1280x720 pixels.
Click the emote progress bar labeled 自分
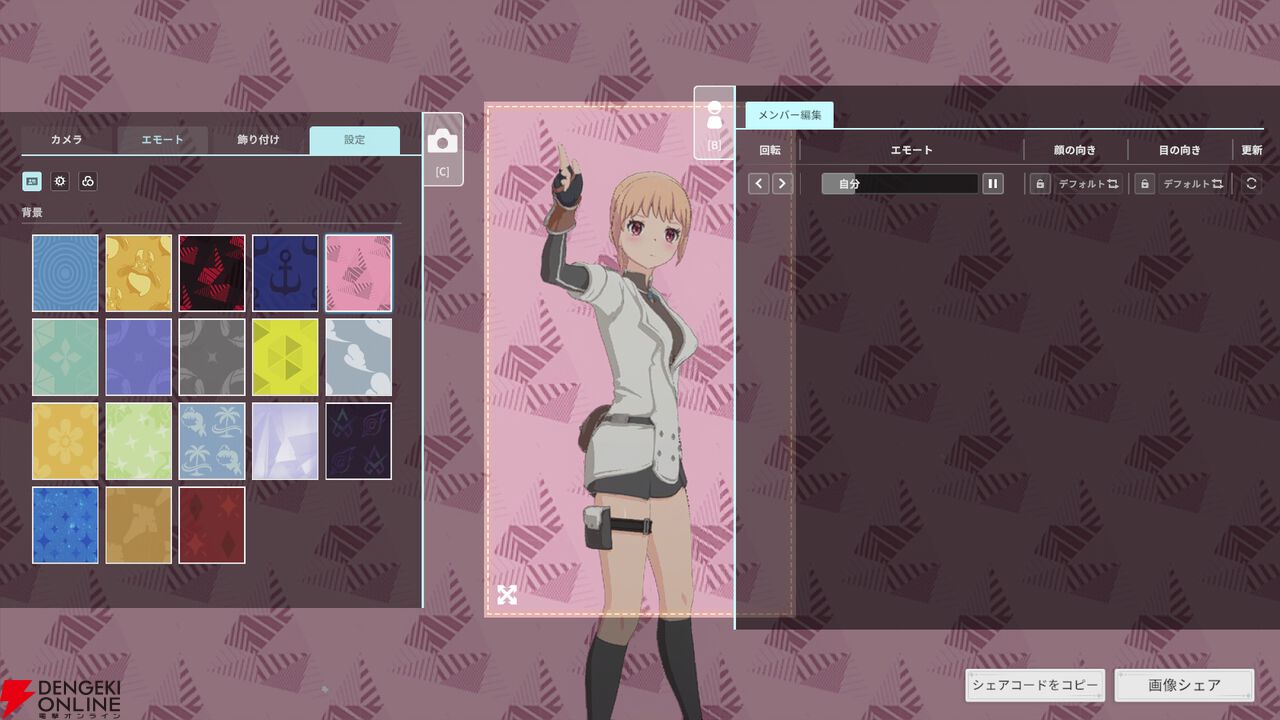tap(899, 184)
